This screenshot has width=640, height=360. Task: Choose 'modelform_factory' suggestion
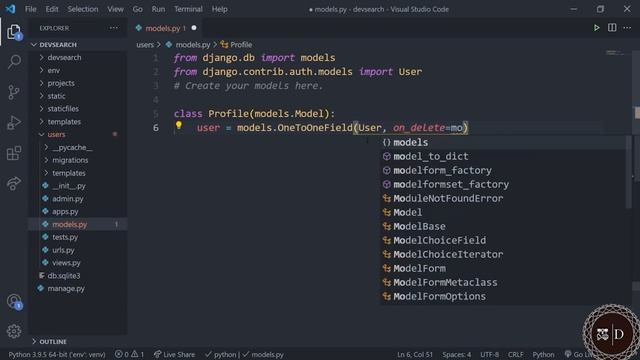tap(503, 170)
